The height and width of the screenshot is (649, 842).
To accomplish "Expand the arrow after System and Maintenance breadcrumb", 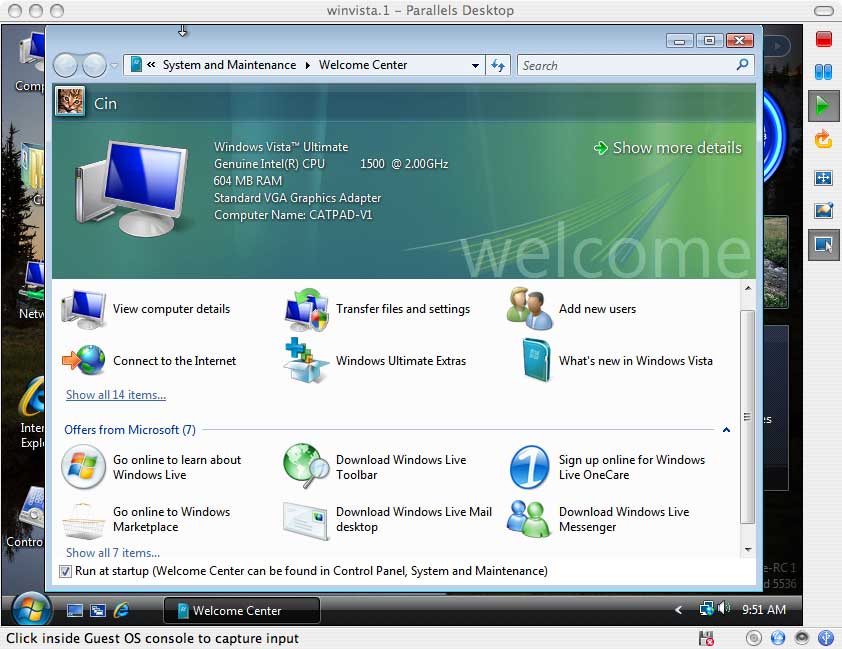I will click(308, 65).
